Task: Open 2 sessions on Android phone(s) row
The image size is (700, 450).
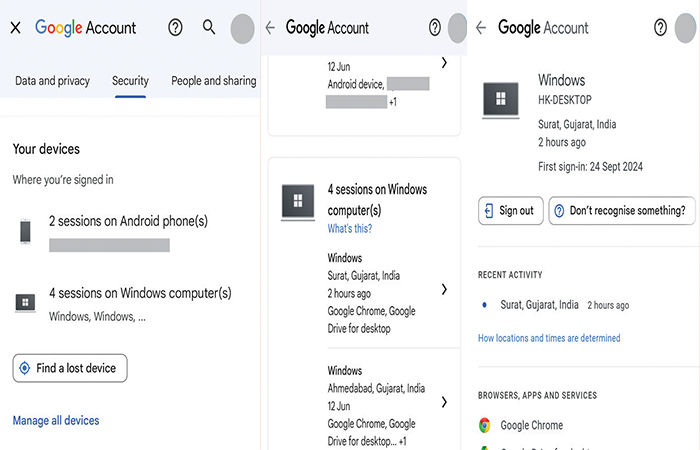Action: point(129,233)
